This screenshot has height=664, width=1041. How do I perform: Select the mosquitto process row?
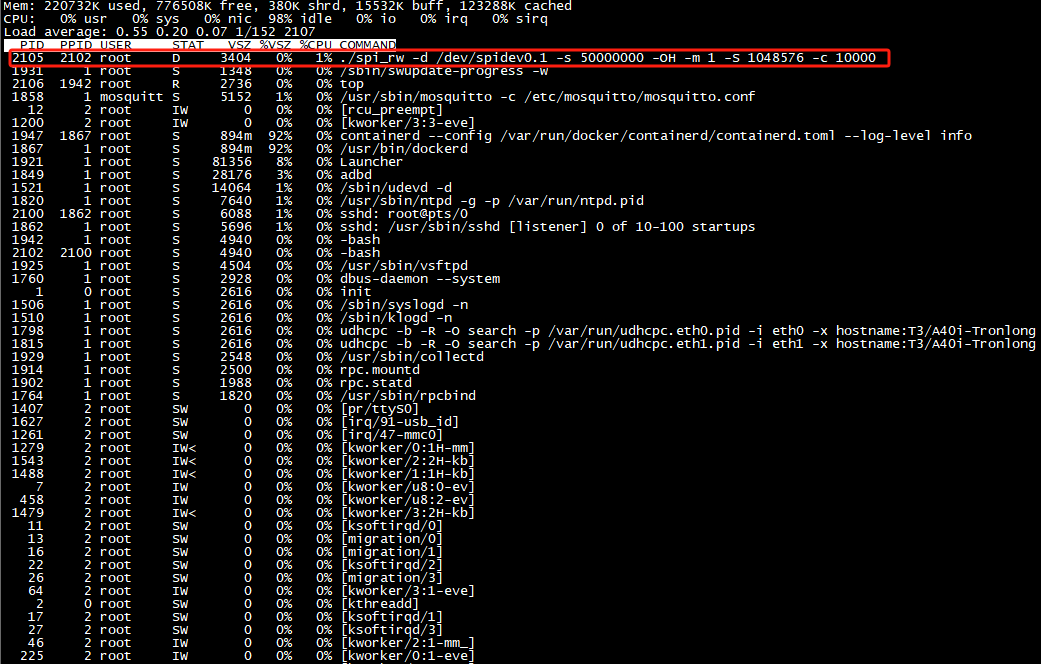click(547, 97)
